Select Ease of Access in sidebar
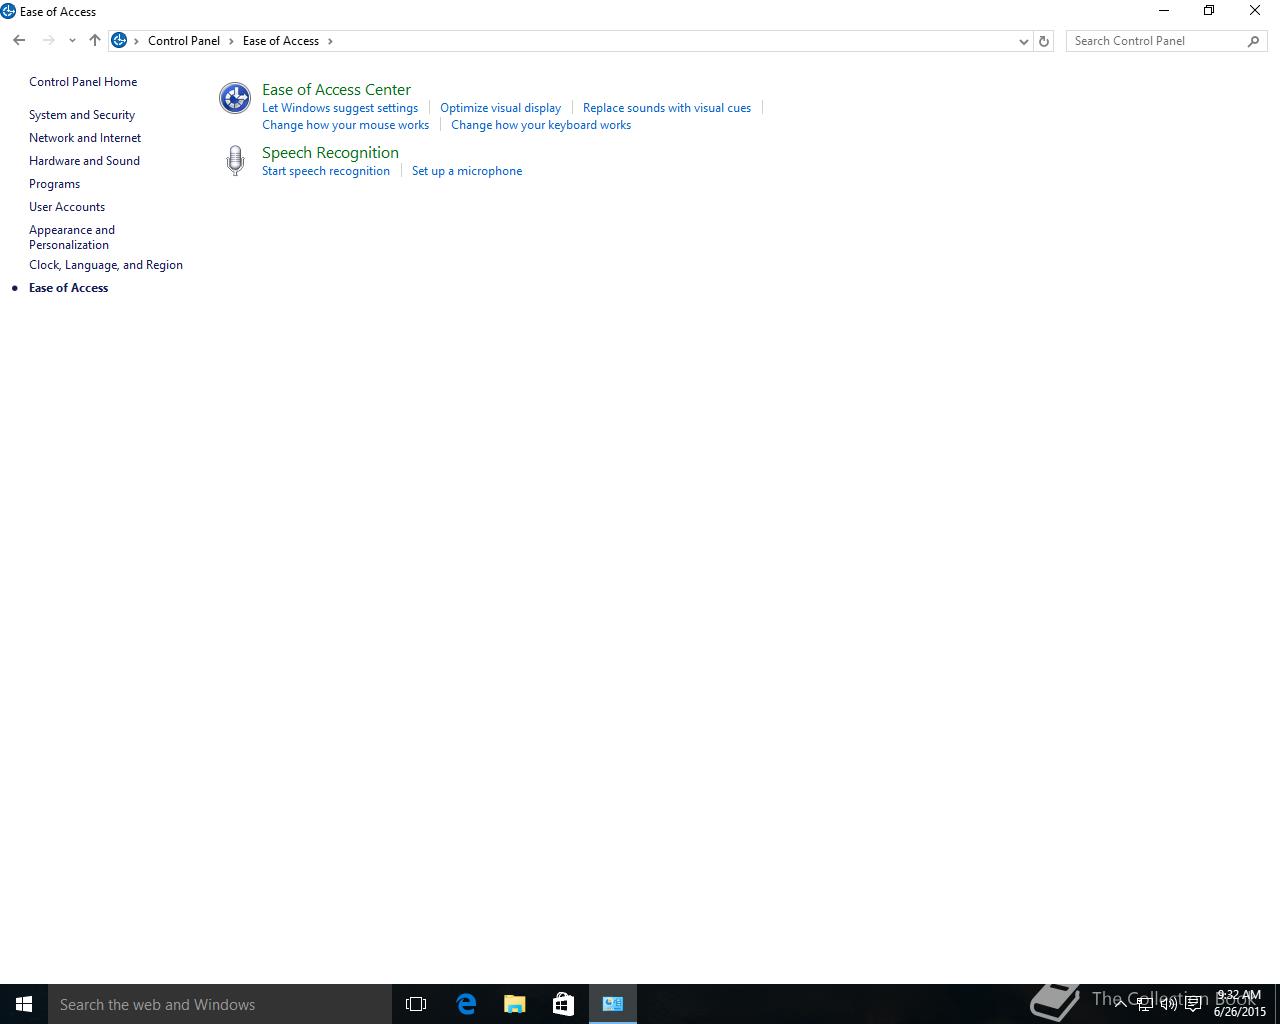This screenshot has height=1024, width=1280. [68, 288]
